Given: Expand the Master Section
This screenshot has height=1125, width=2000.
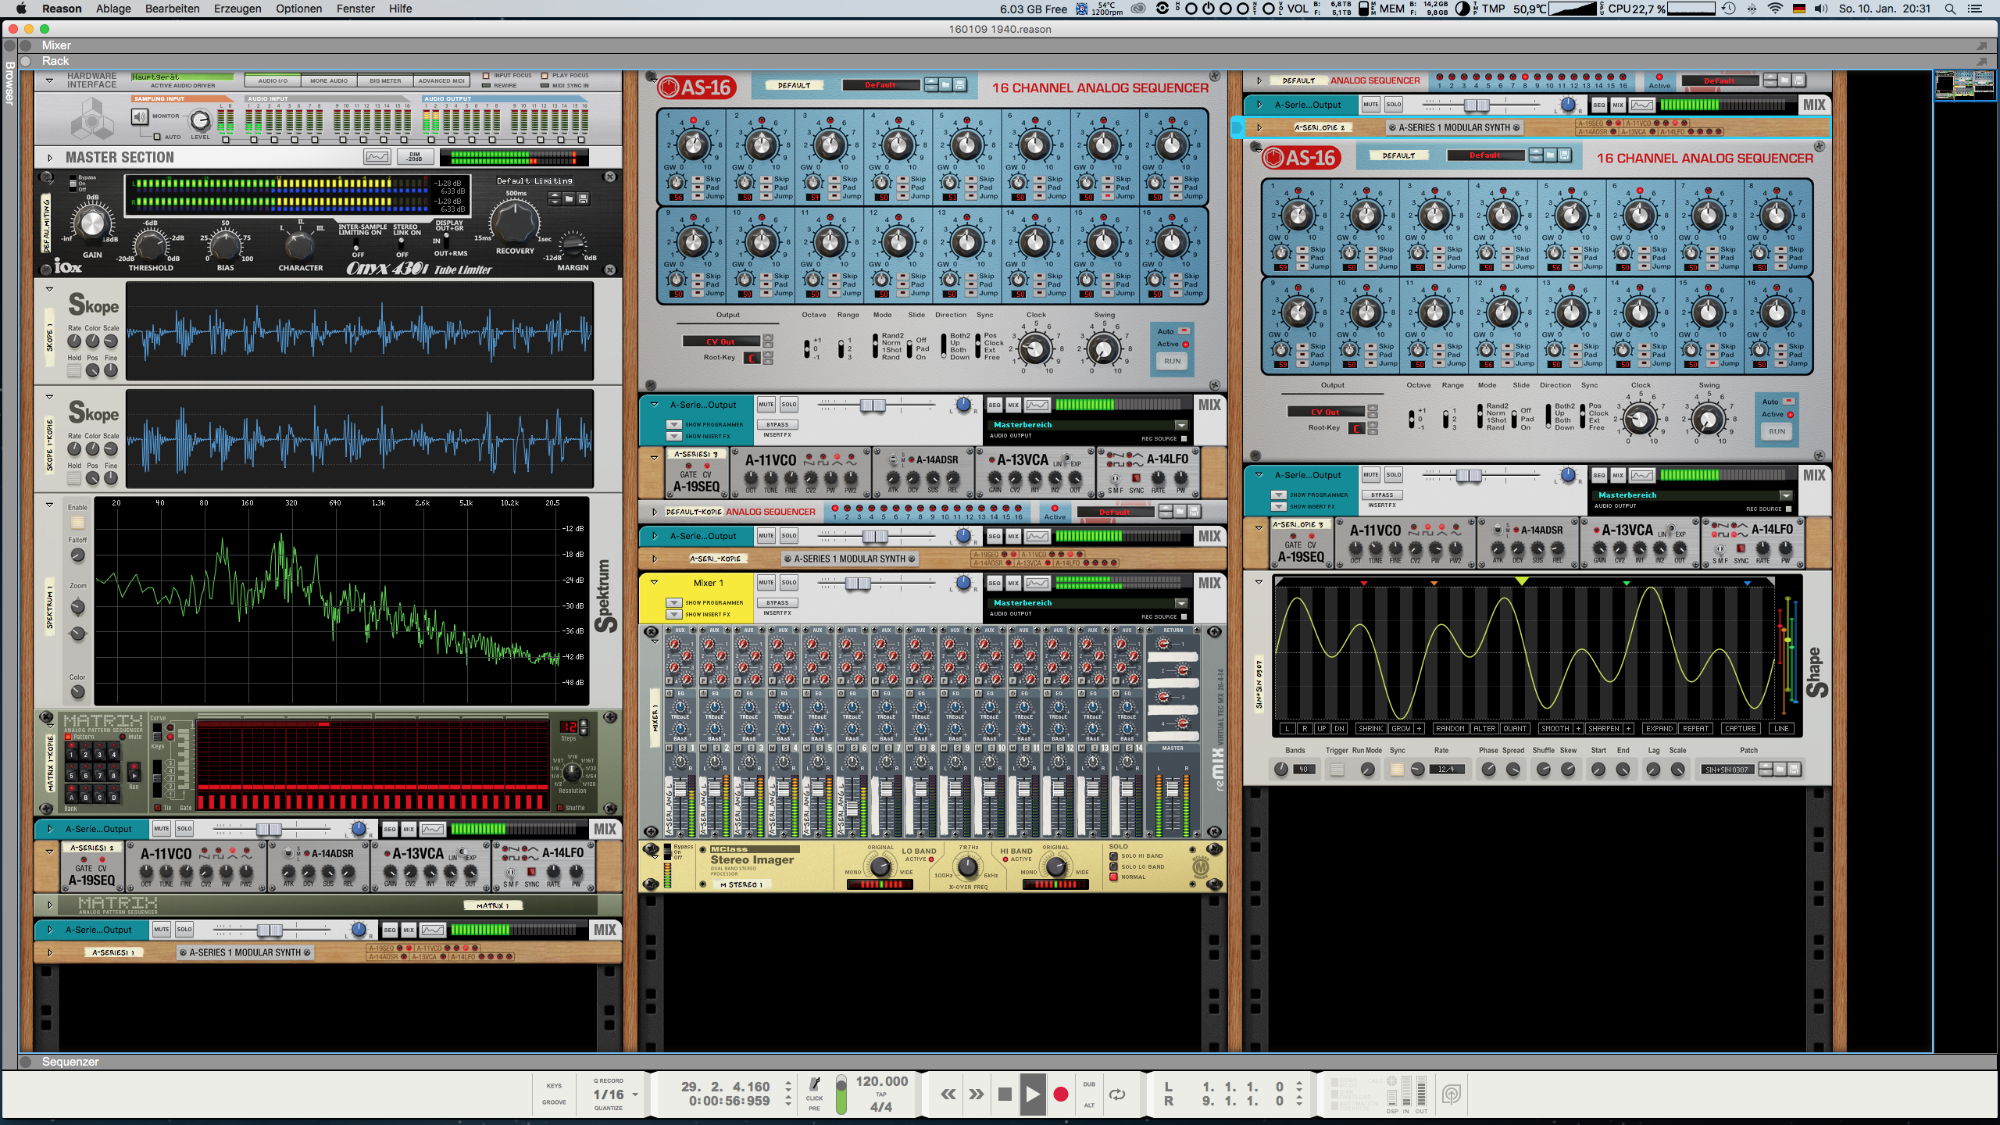Looking at the screenshot, I should coord(49,157).
